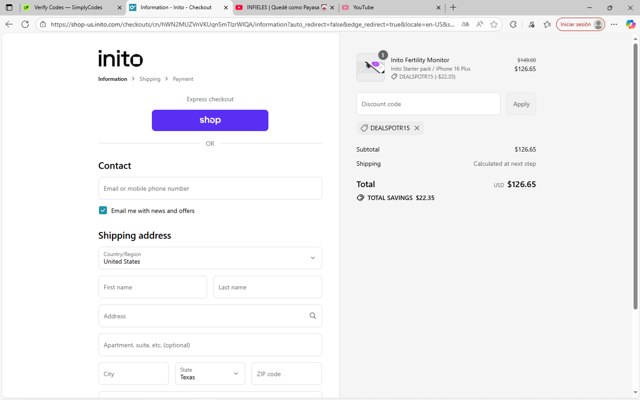Open favorites list icon

point(547,24)
